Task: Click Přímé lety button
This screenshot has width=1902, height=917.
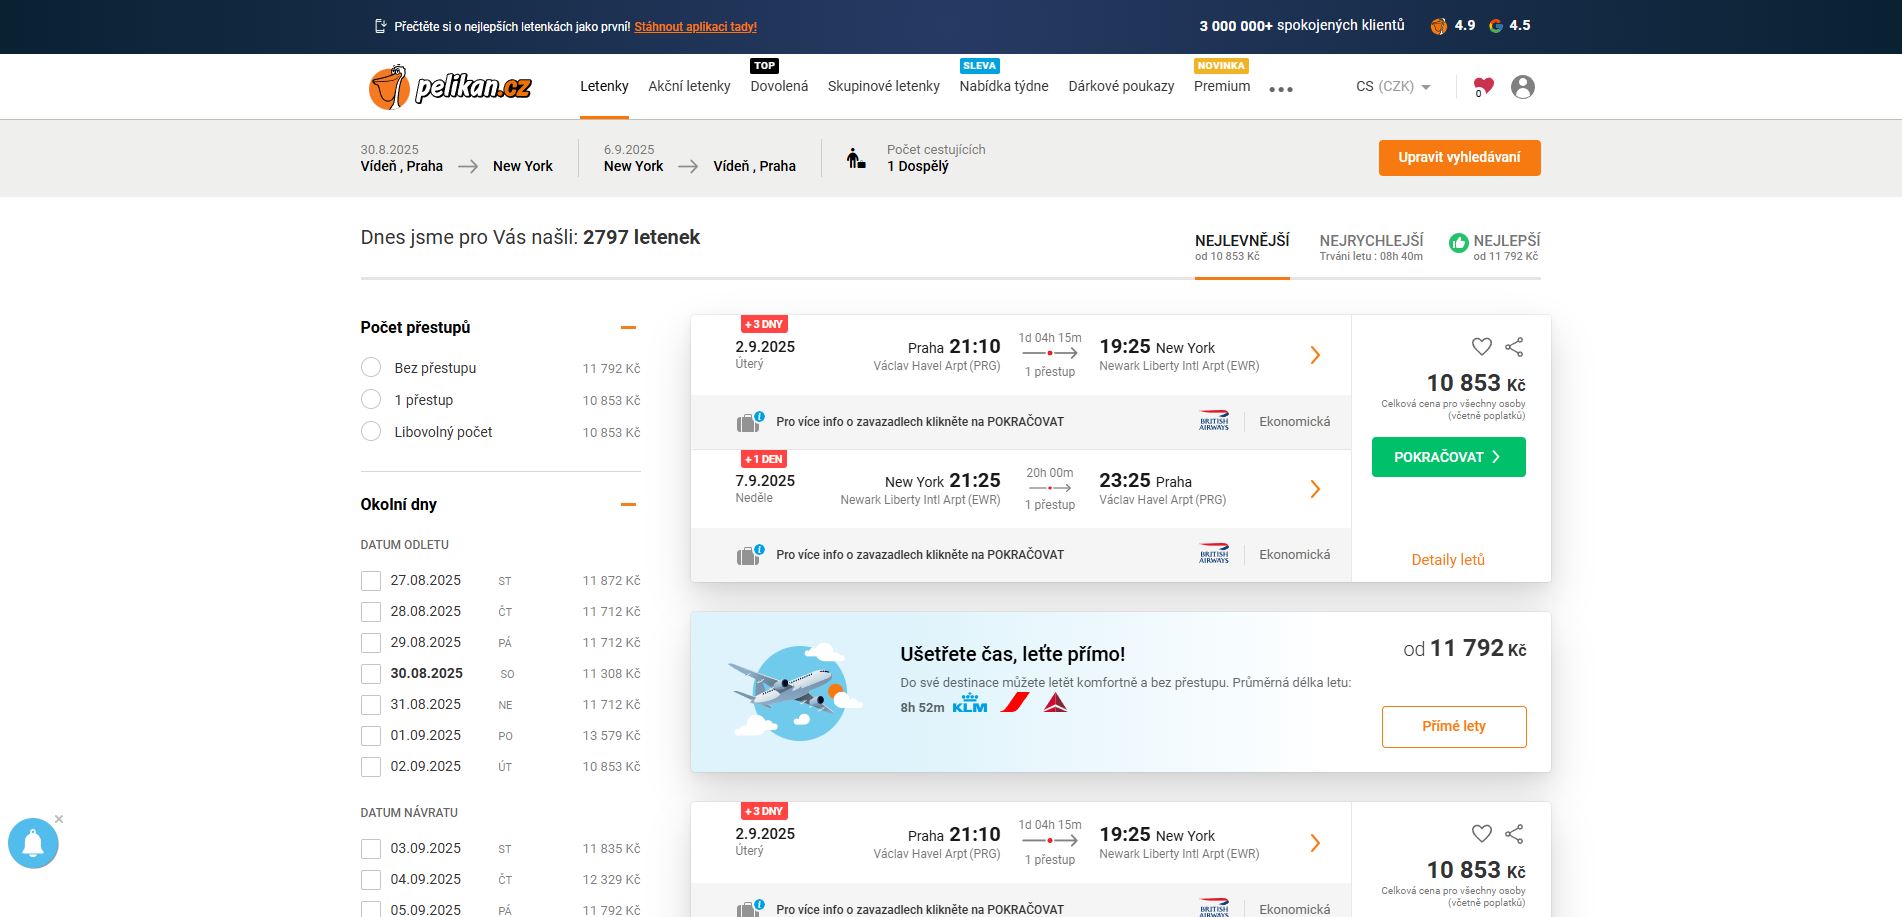Action: [1454, 727]
